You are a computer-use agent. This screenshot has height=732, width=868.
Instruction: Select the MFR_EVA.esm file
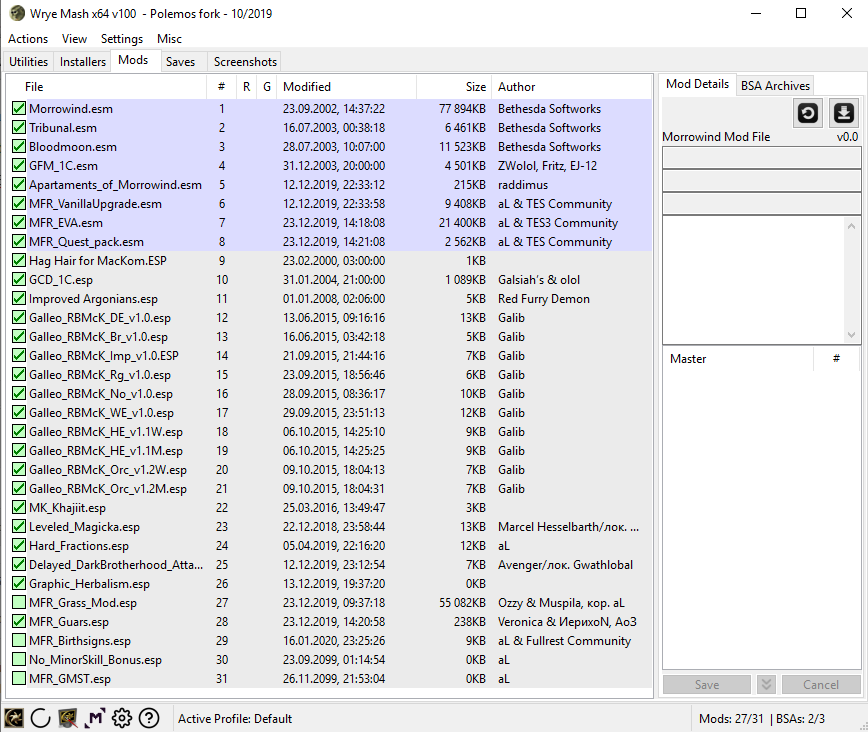(66, 223)
